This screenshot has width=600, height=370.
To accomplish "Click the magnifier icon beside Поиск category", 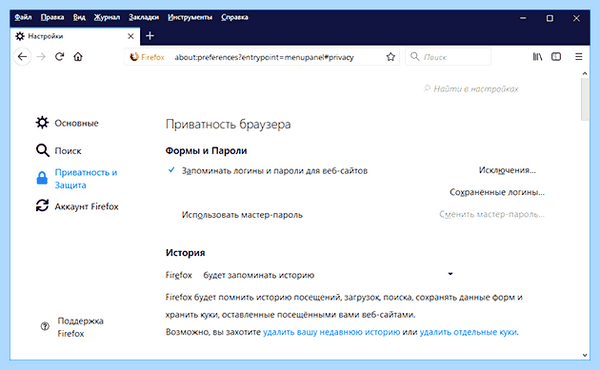I will [42, 150].
